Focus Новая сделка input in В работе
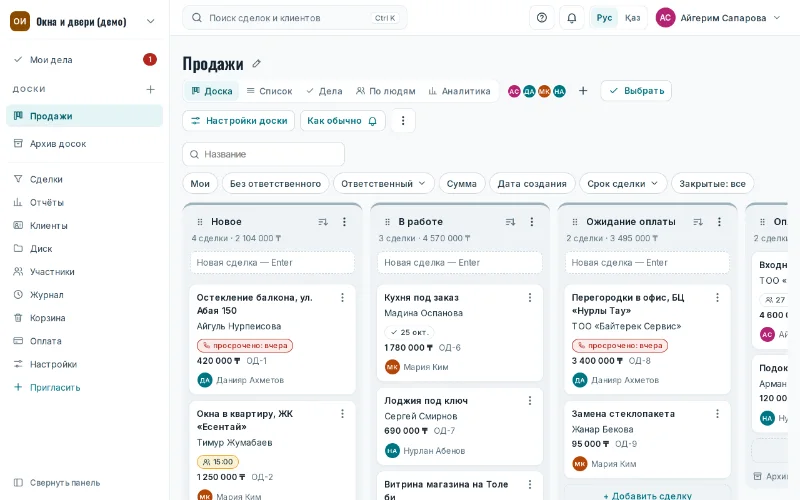This screenshot has height=500, width=800. point(460,263)
